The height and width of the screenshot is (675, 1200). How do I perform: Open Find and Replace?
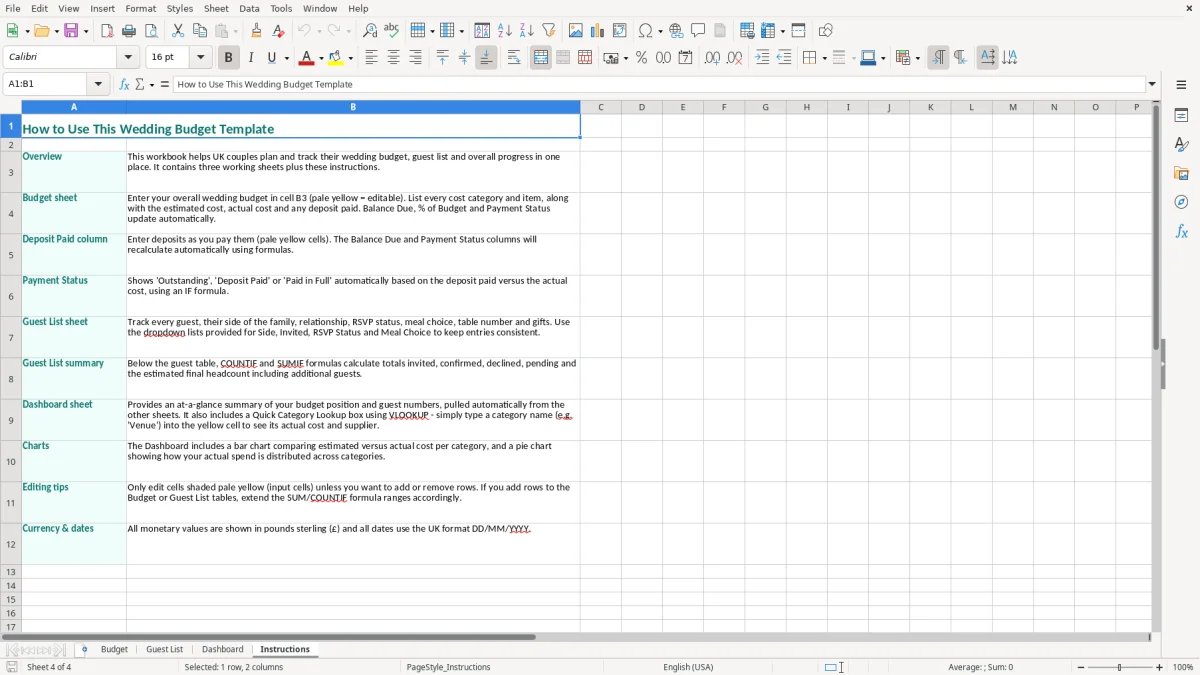point(370,31)
